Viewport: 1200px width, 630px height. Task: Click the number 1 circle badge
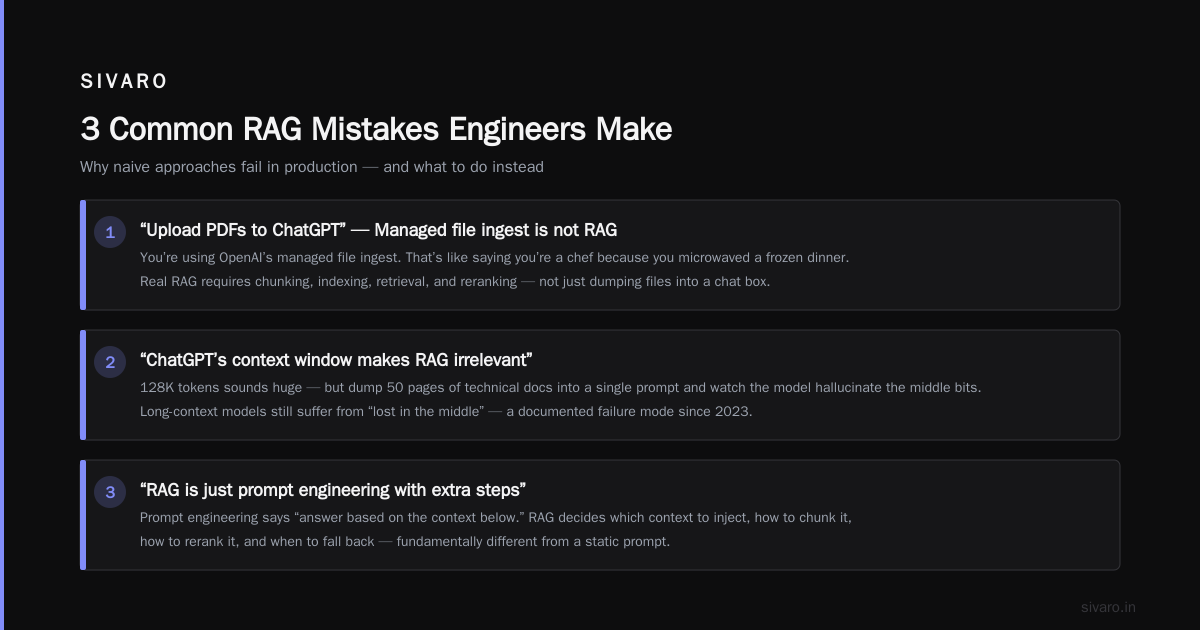tap(110, 232)
